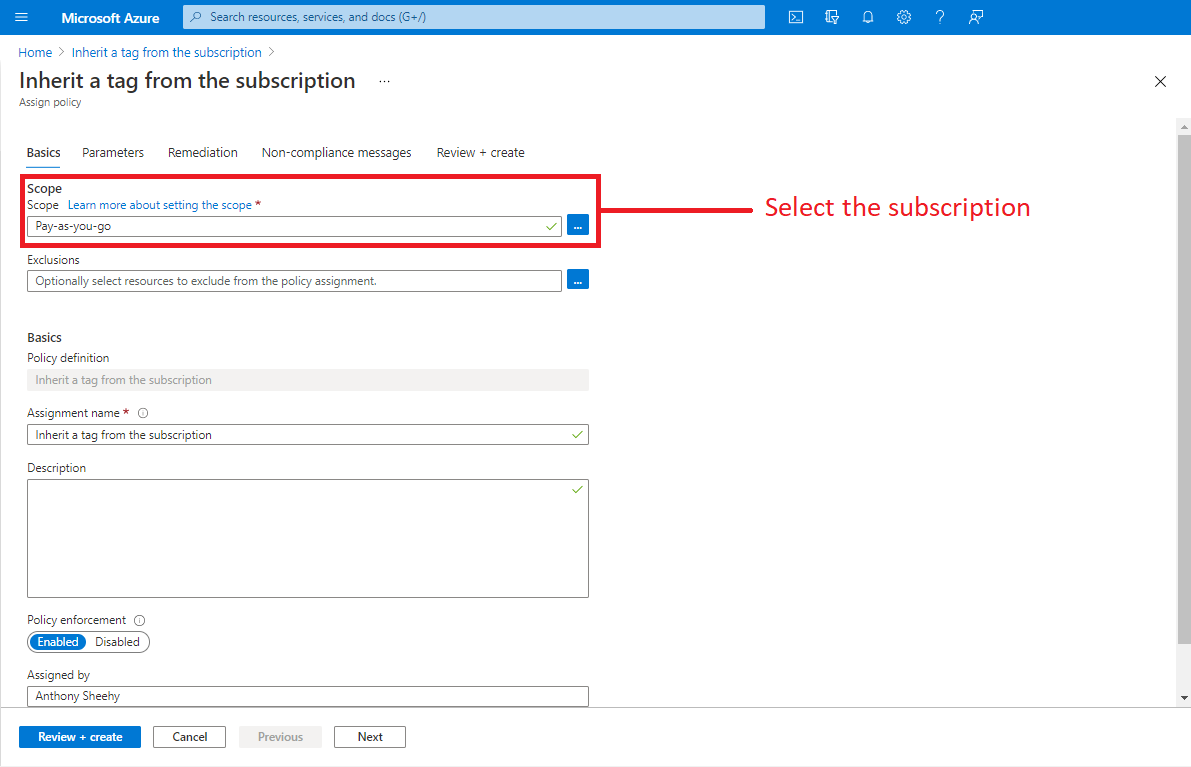Open portal Settings gear
1191x767 pixels.
point(904,17)
